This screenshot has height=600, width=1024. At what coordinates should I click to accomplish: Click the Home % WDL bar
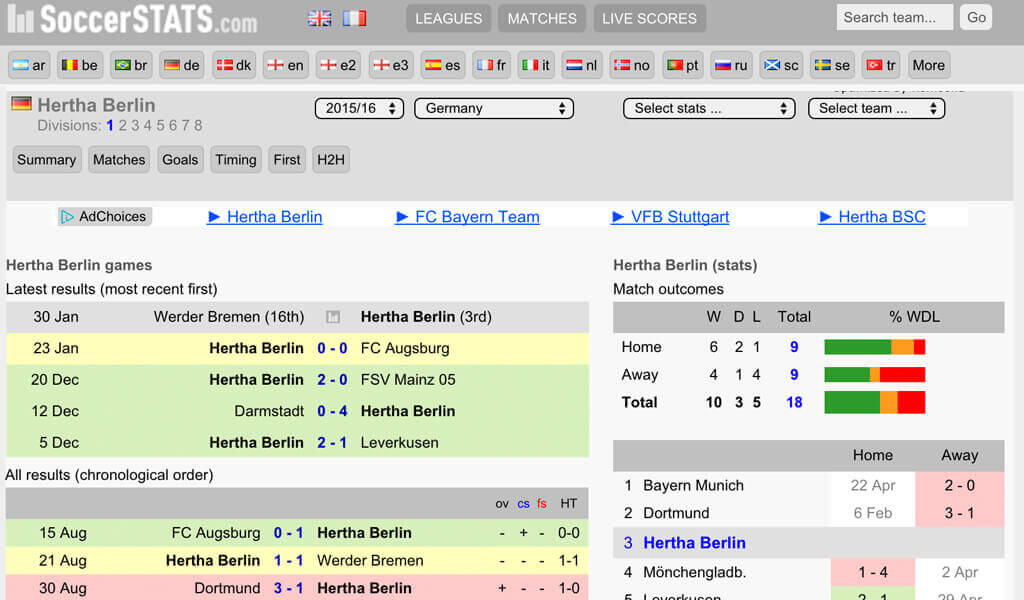point(874,347)
